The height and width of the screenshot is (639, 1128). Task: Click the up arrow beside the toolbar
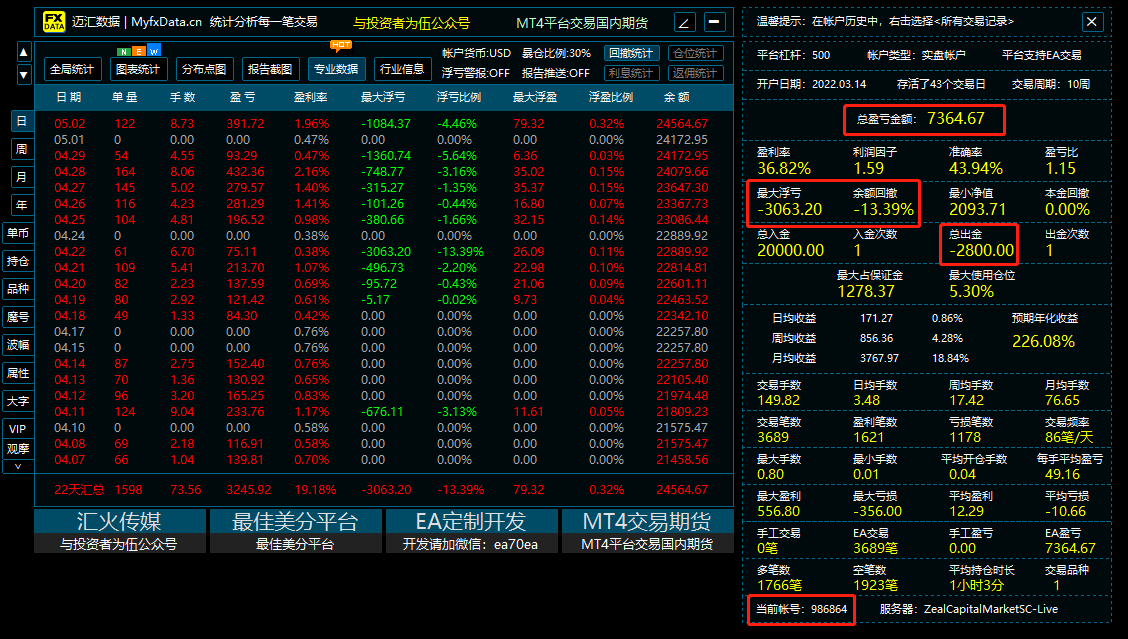(24, 52)
